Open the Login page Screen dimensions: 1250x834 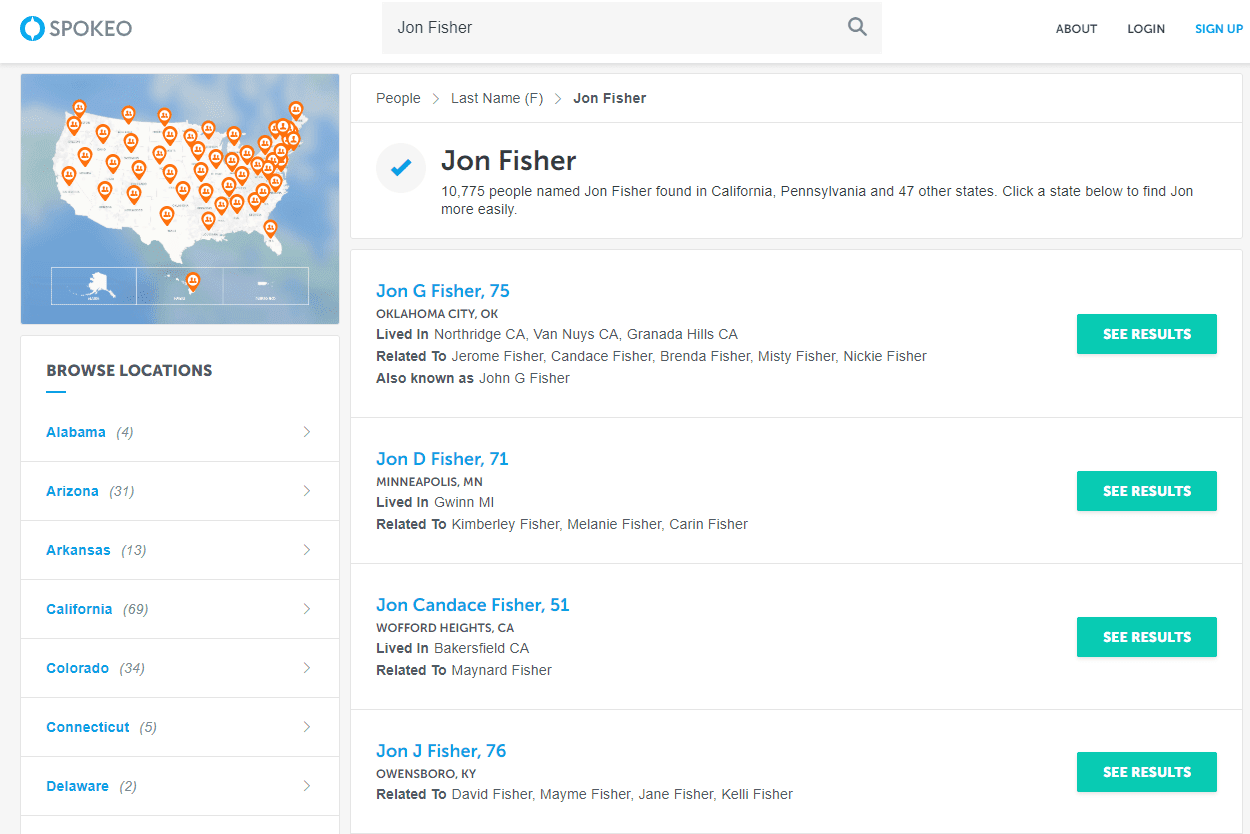click(1145, 29)
